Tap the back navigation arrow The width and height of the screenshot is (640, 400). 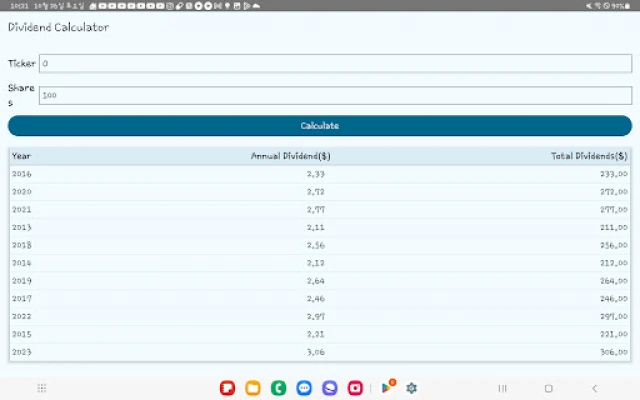[x=595, y=388]
